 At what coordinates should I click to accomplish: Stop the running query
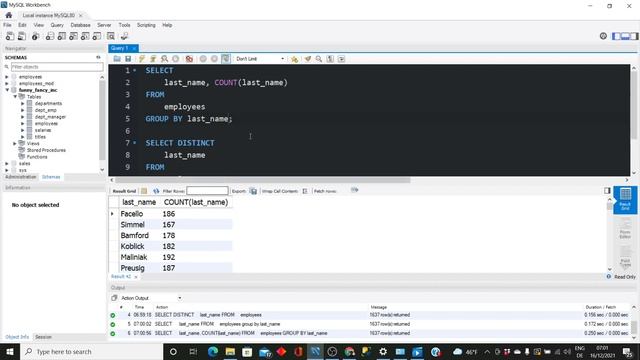point(176,59)
